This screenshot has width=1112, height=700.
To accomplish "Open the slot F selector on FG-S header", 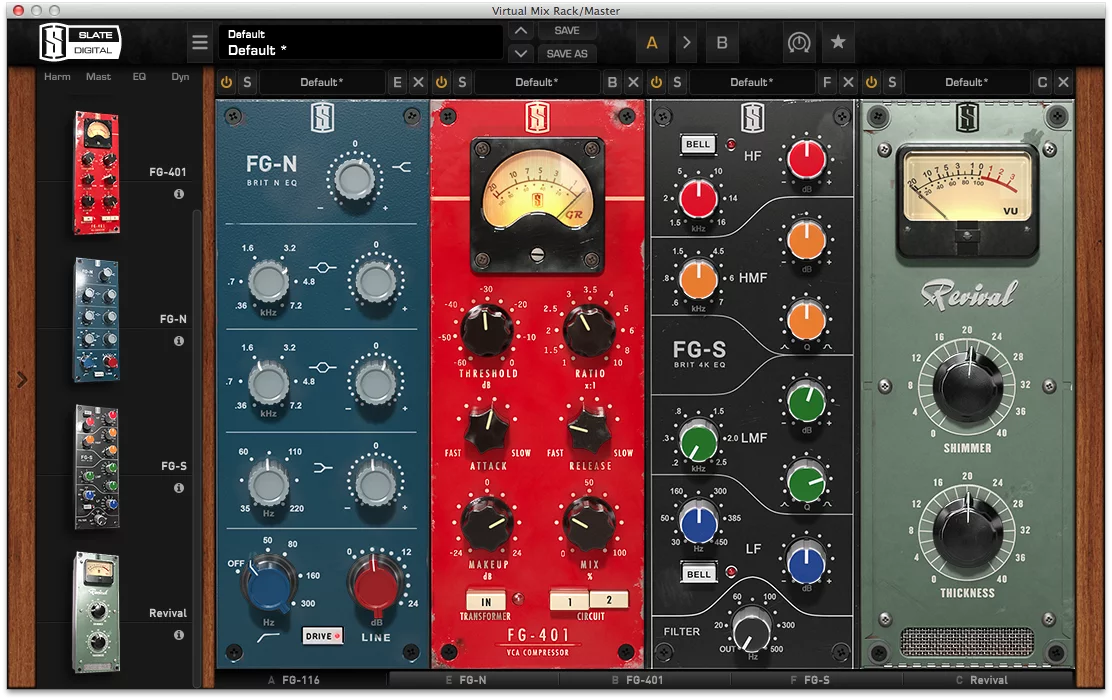I will click(827, 82).
